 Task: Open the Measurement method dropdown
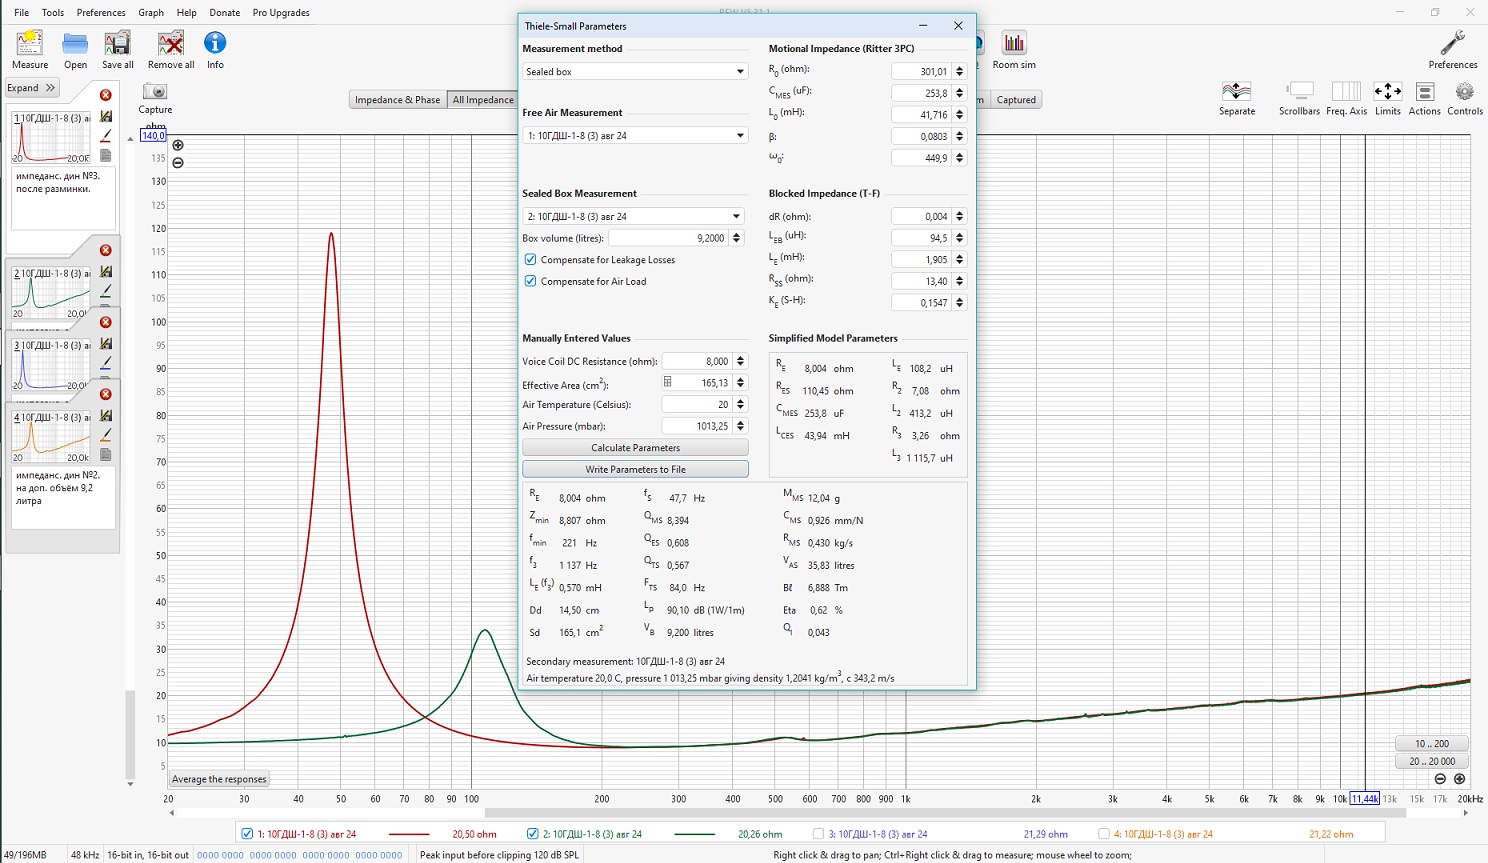pyautogui.click(x=635, y=72)
